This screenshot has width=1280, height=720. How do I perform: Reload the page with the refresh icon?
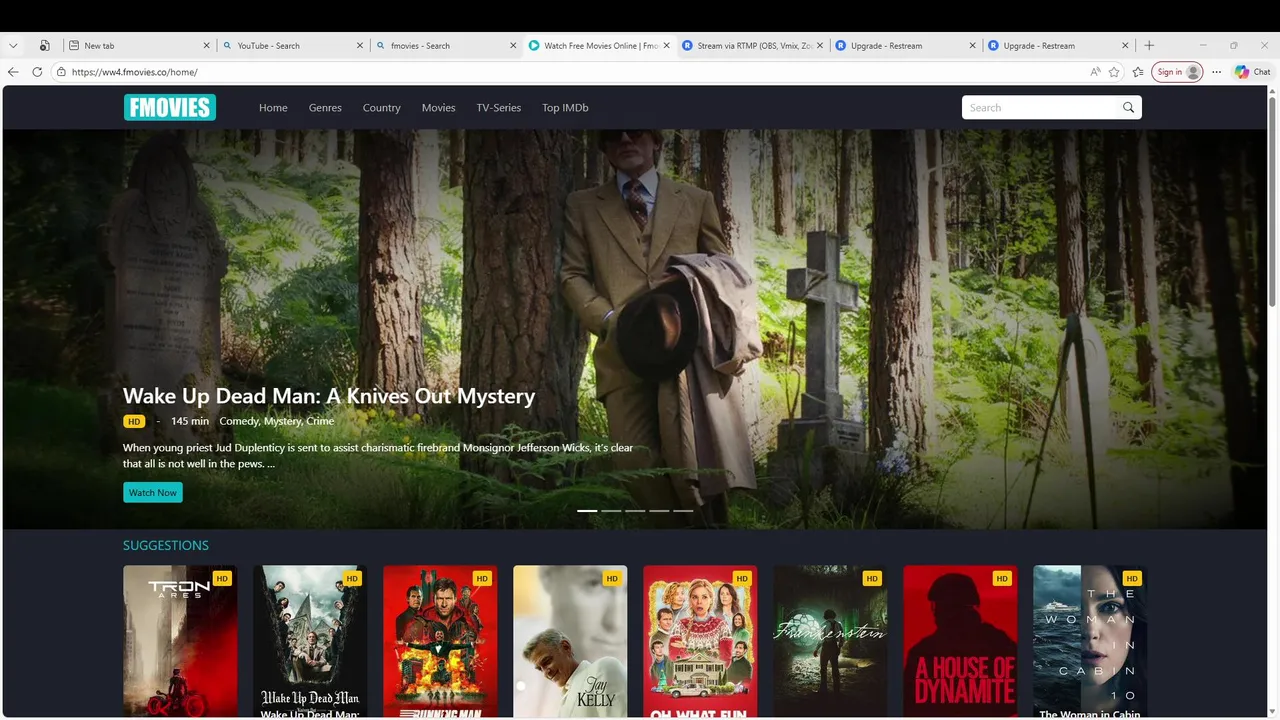(37, 72)
